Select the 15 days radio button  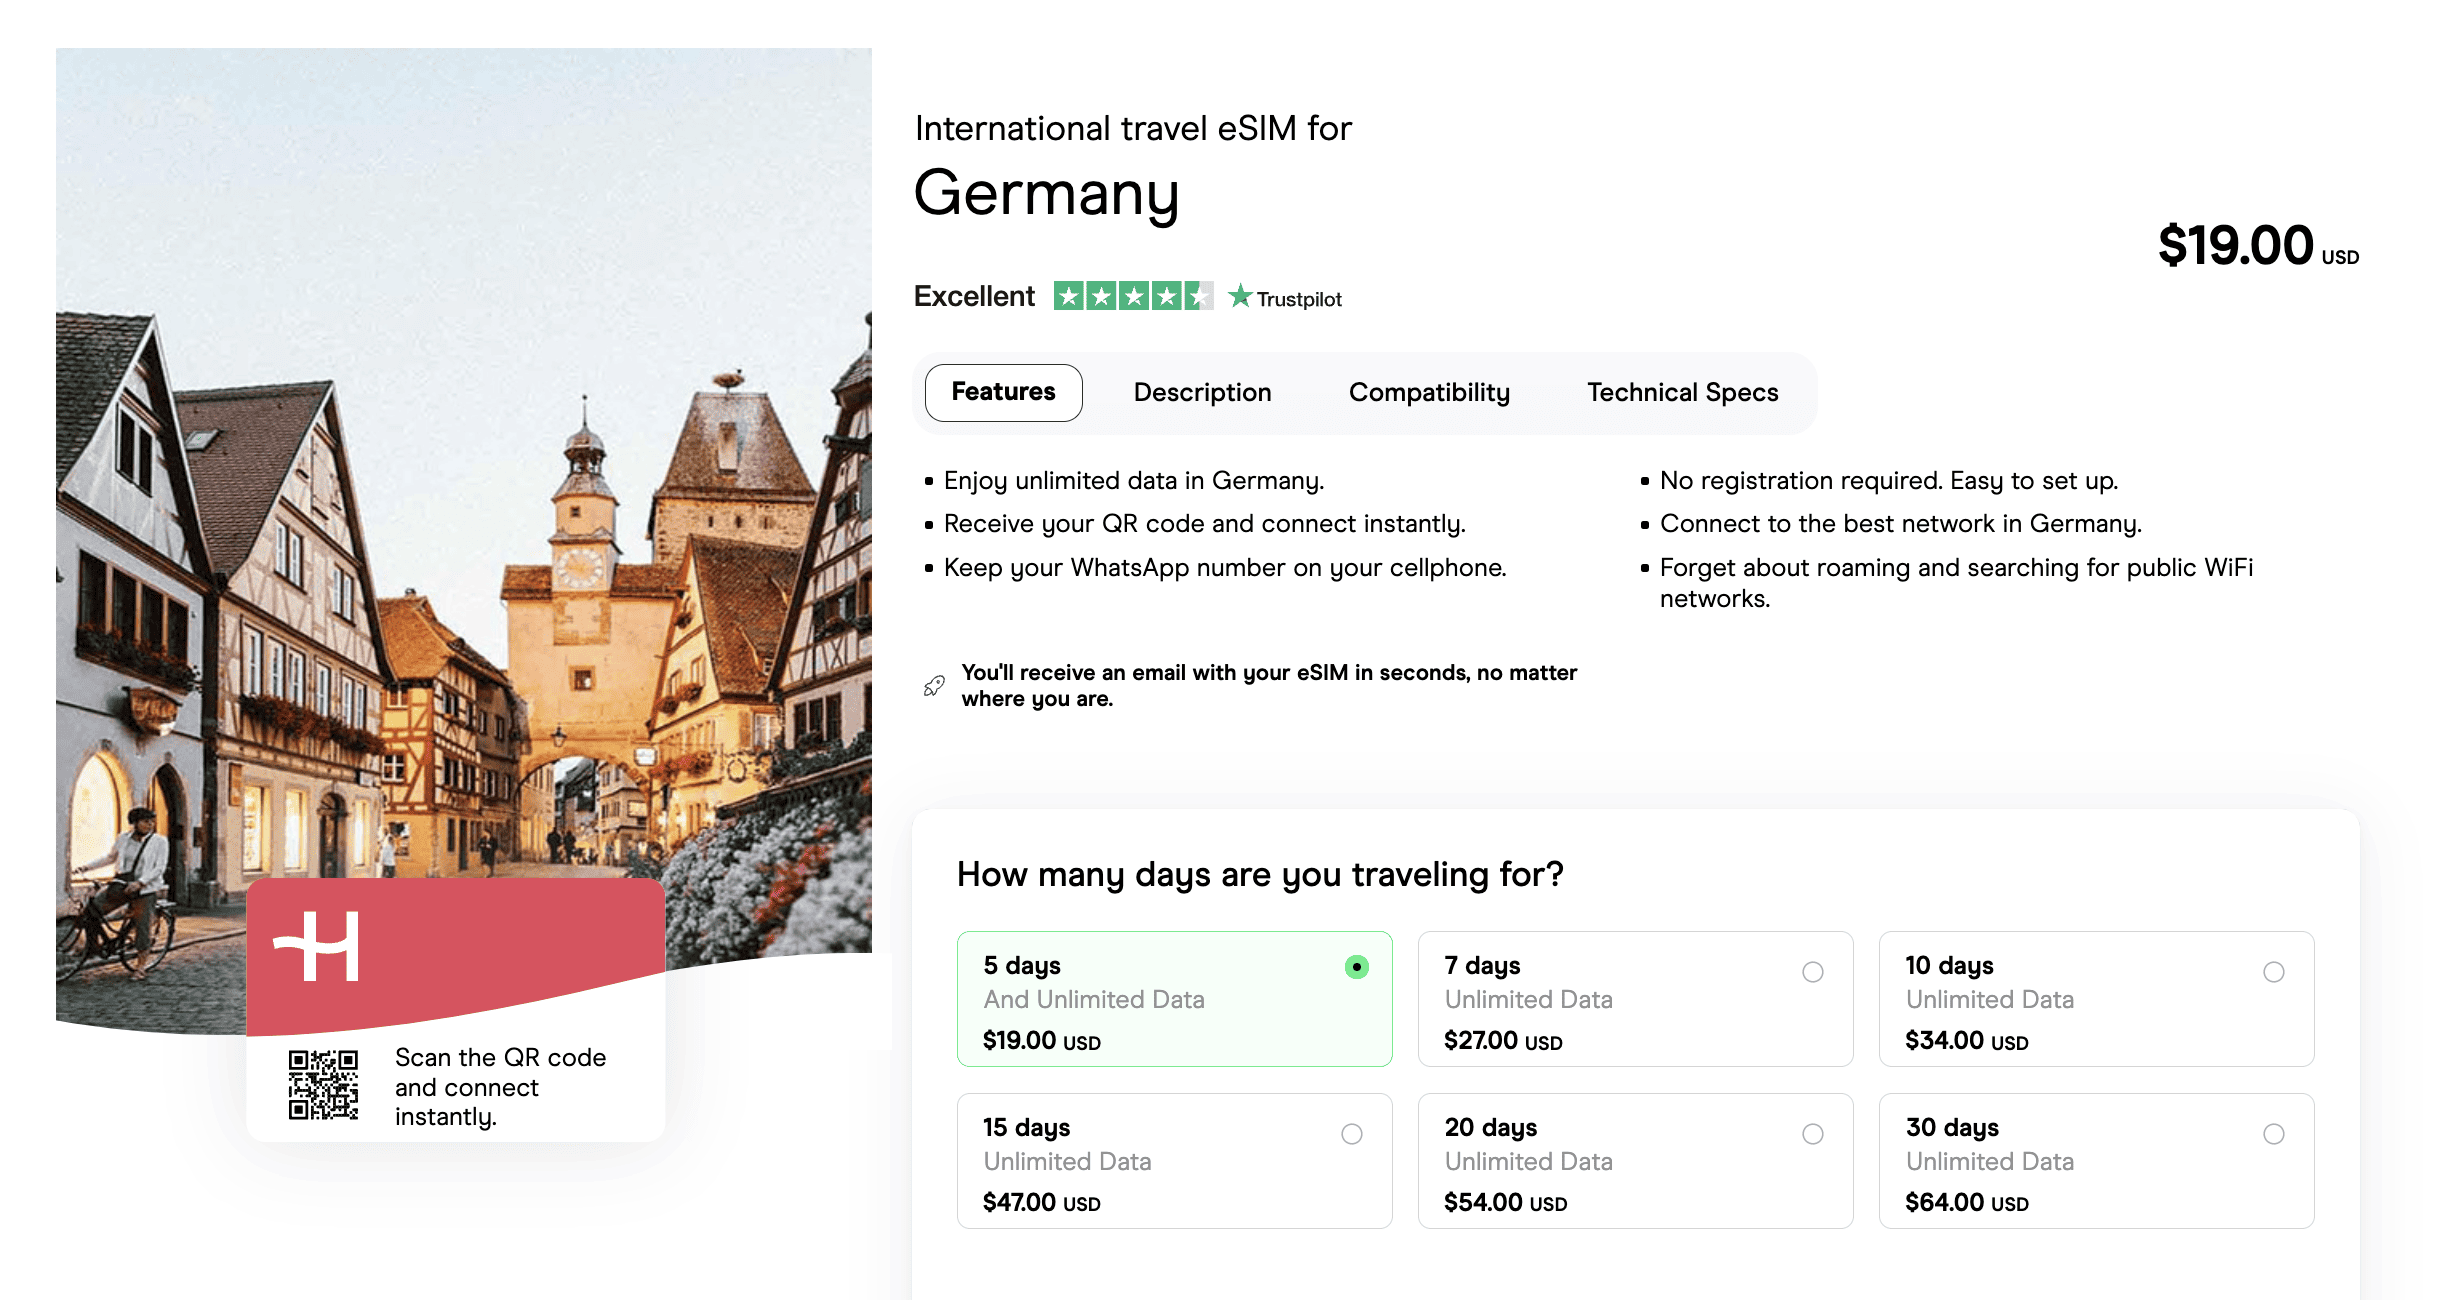(1351, 1134)
